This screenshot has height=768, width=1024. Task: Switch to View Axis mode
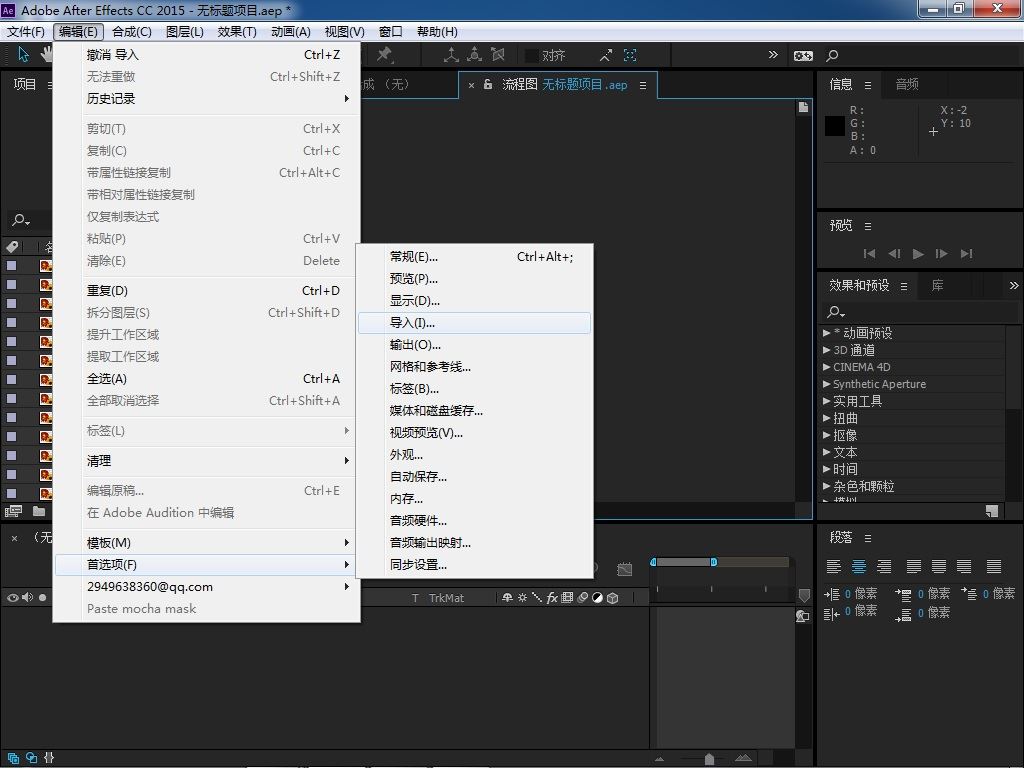point(498,55)
